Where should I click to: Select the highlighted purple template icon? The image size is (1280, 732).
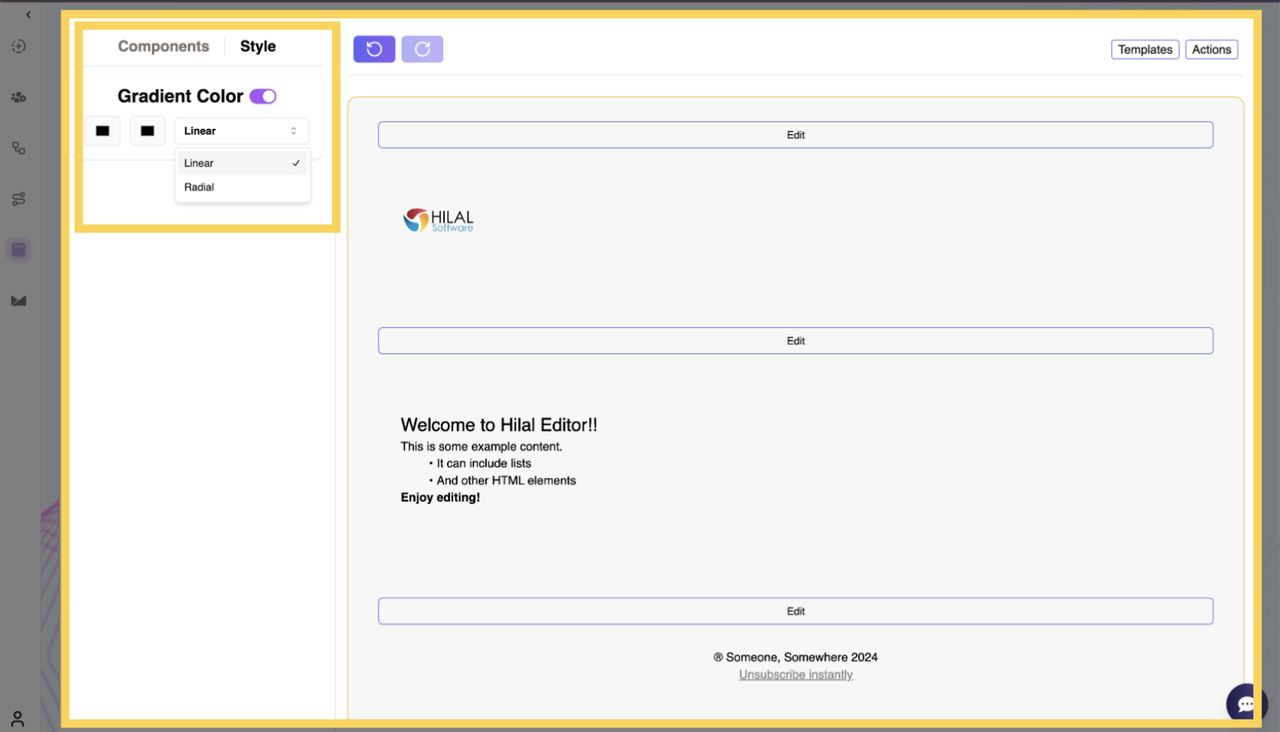[x=18, y=249]
